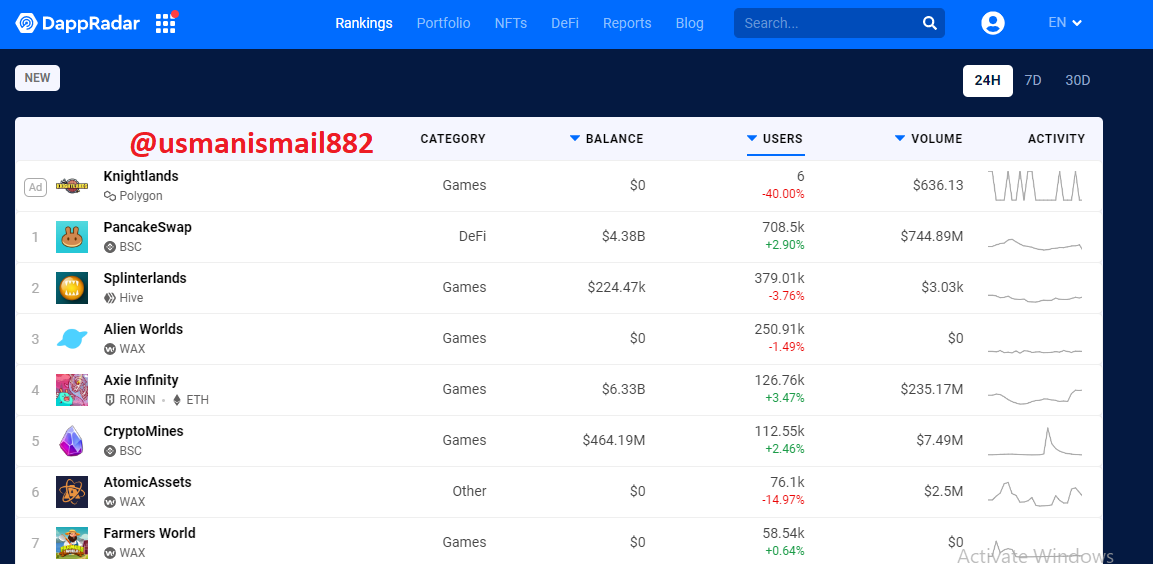Click the BSC icon under CryptoMines
The width and height of the screenshot is (1153, 564).
[x=110, y=451]
